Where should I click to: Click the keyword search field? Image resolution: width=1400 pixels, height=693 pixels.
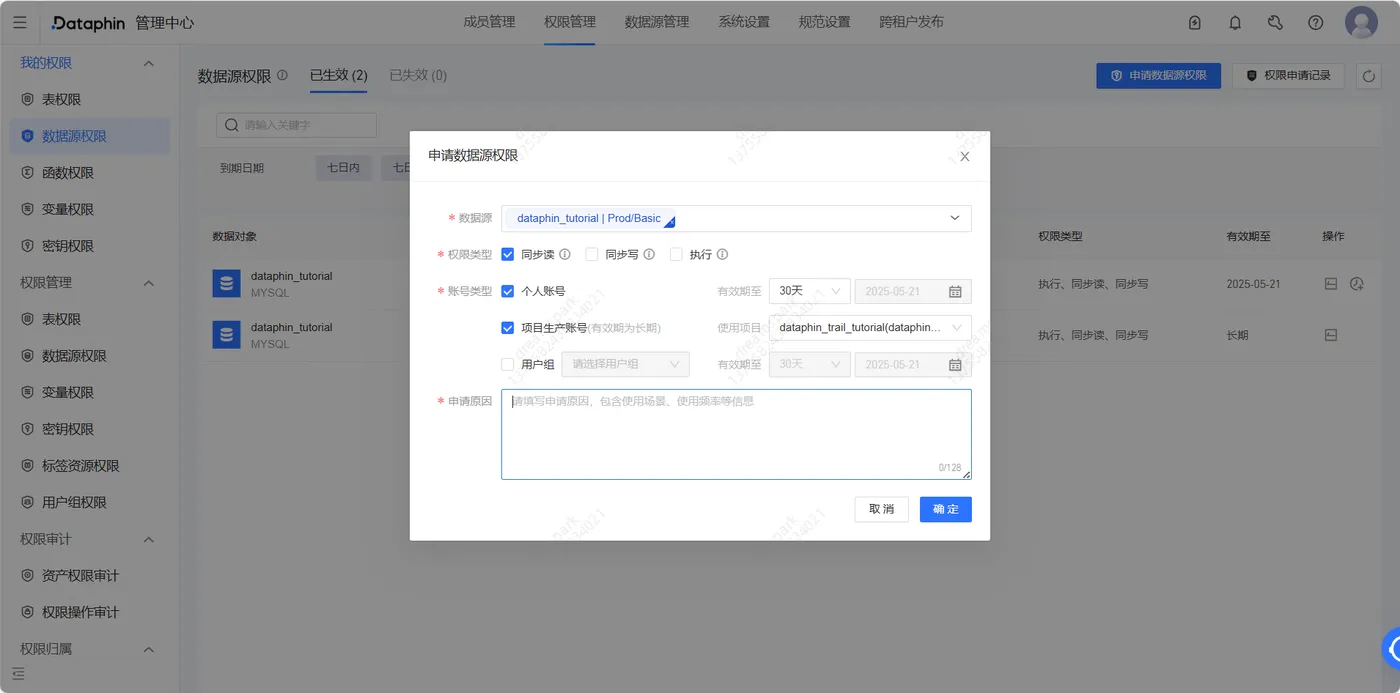click(297, 125)
